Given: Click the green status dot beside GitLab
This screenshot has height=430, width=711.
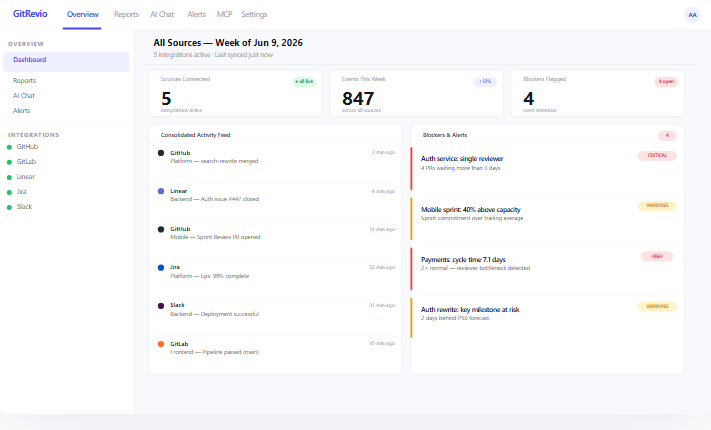Looking at the screenshot, I should click(9, 162).
